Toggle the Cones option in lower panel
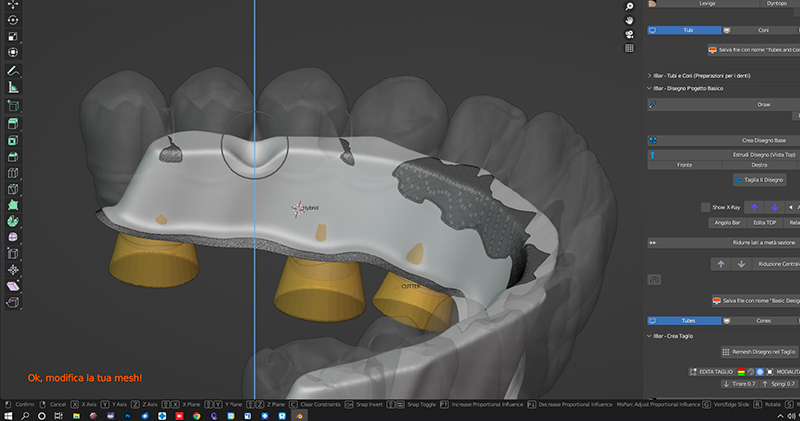 (x=763, y=321)
